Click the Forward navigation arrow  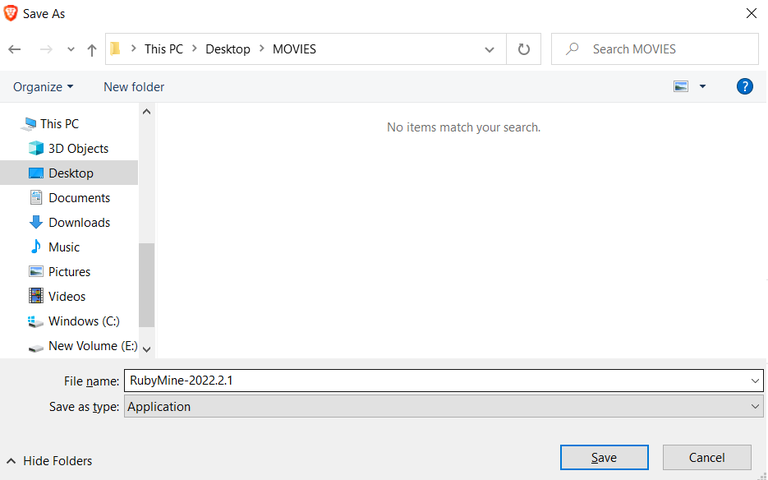tap(46, 49)
